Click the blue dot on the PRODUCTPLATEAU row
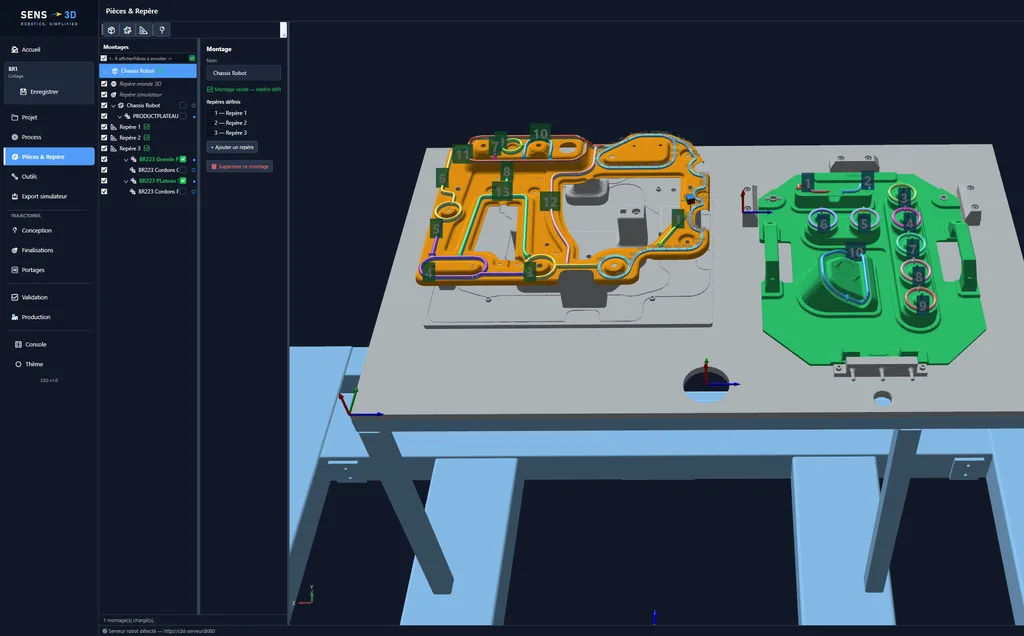Image resolution: width=1024 pixels, height=636 pixels. 194,116
